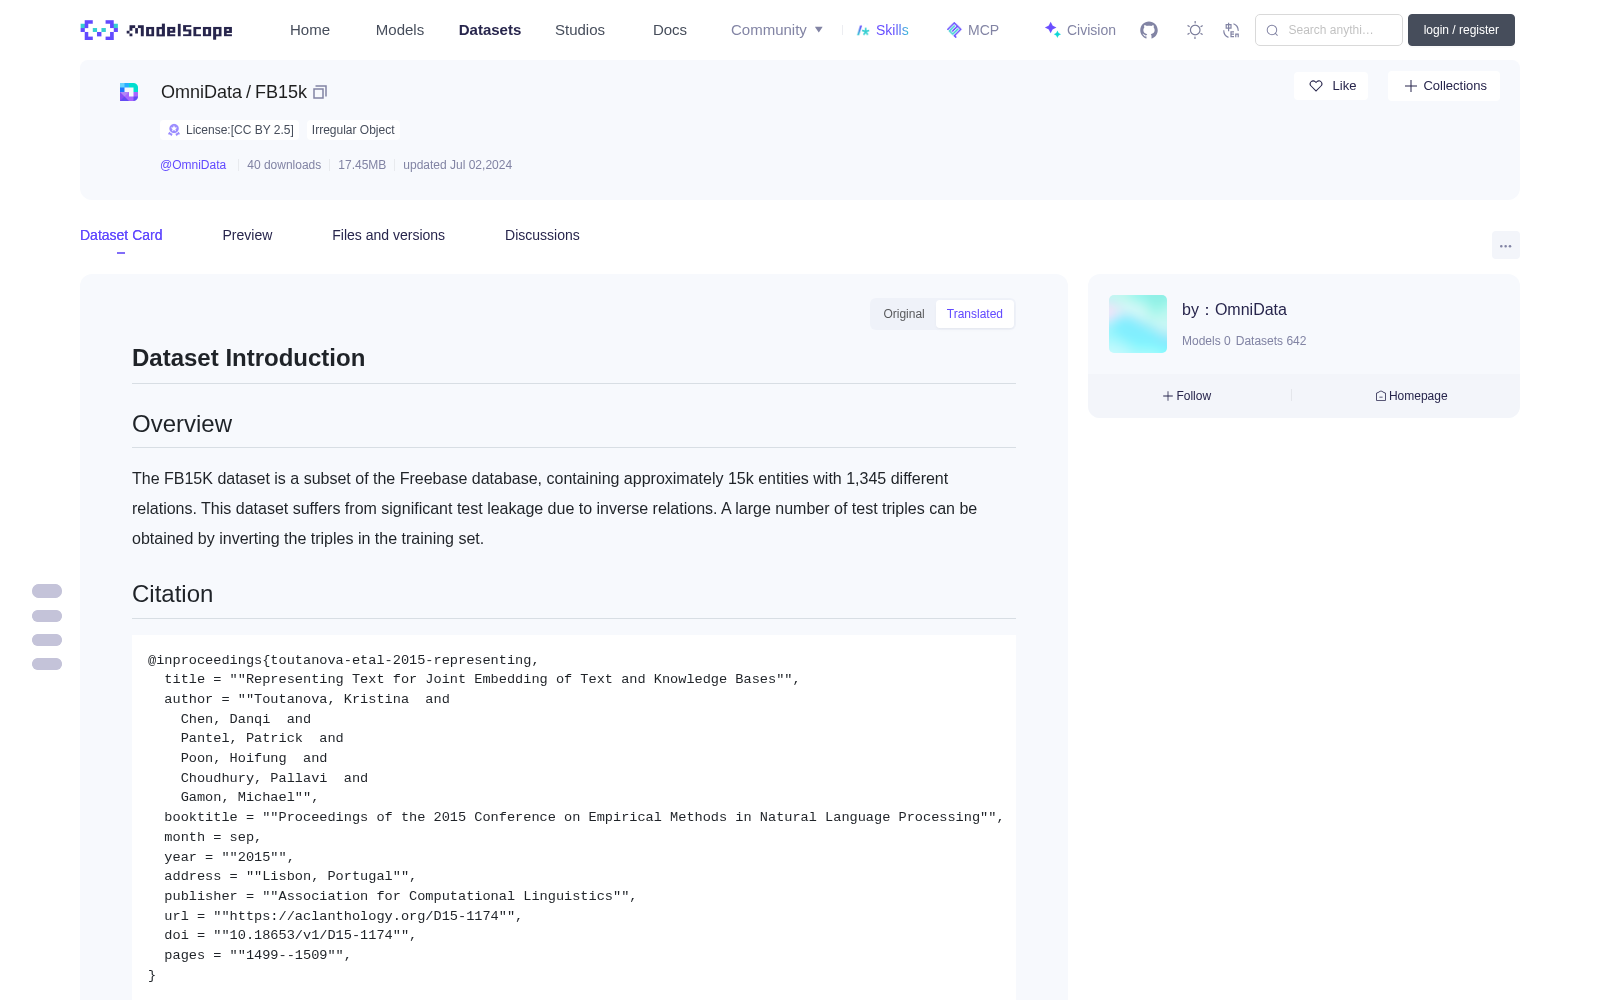
Task: Like this dataset with heart button
Action: 1331,86
